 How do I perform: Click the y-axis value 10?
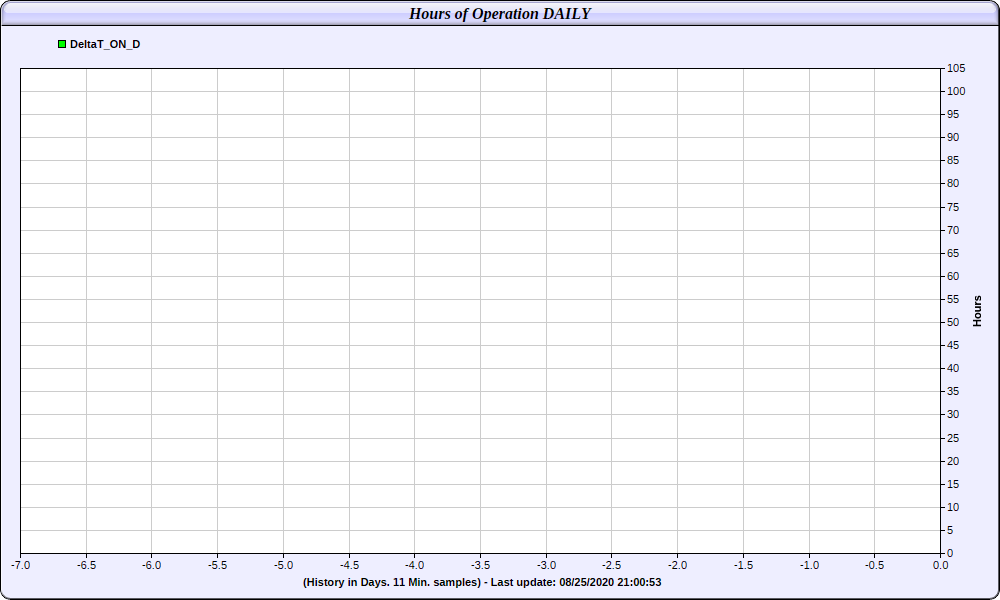click(x=953, y=507)
